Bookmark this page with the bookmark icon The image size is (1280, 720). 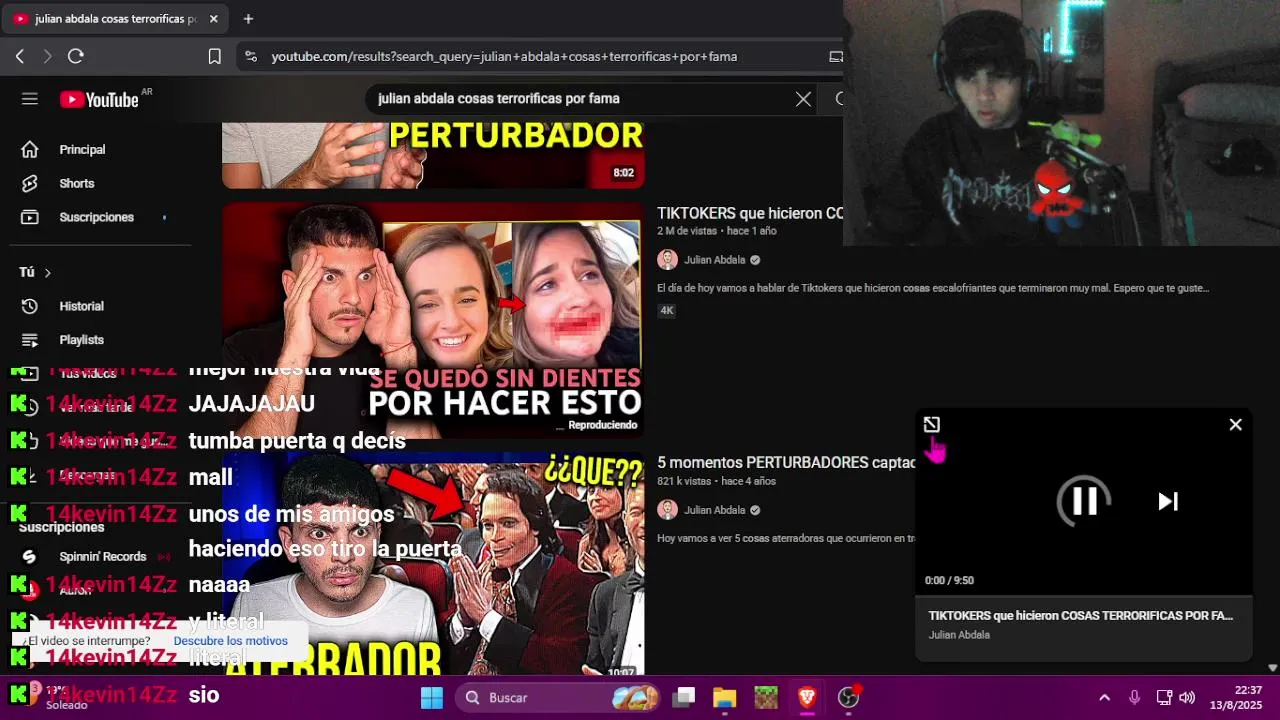pos(214,57)
